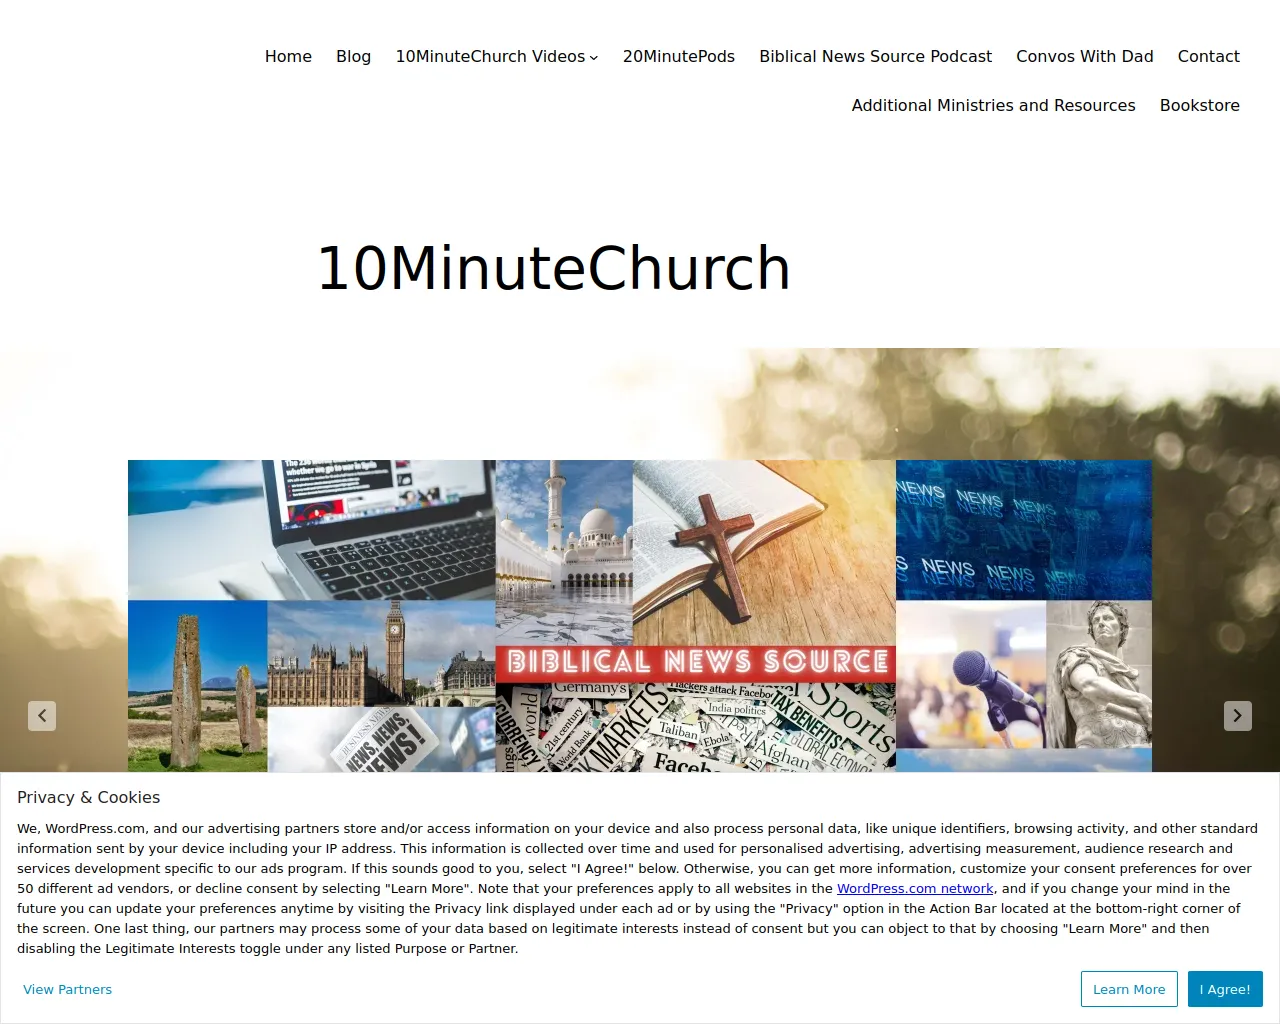1280x1024 pixels.
Task: Expand the 10MinuteChurch Videos submenu
Action: (x=594, y=57)
